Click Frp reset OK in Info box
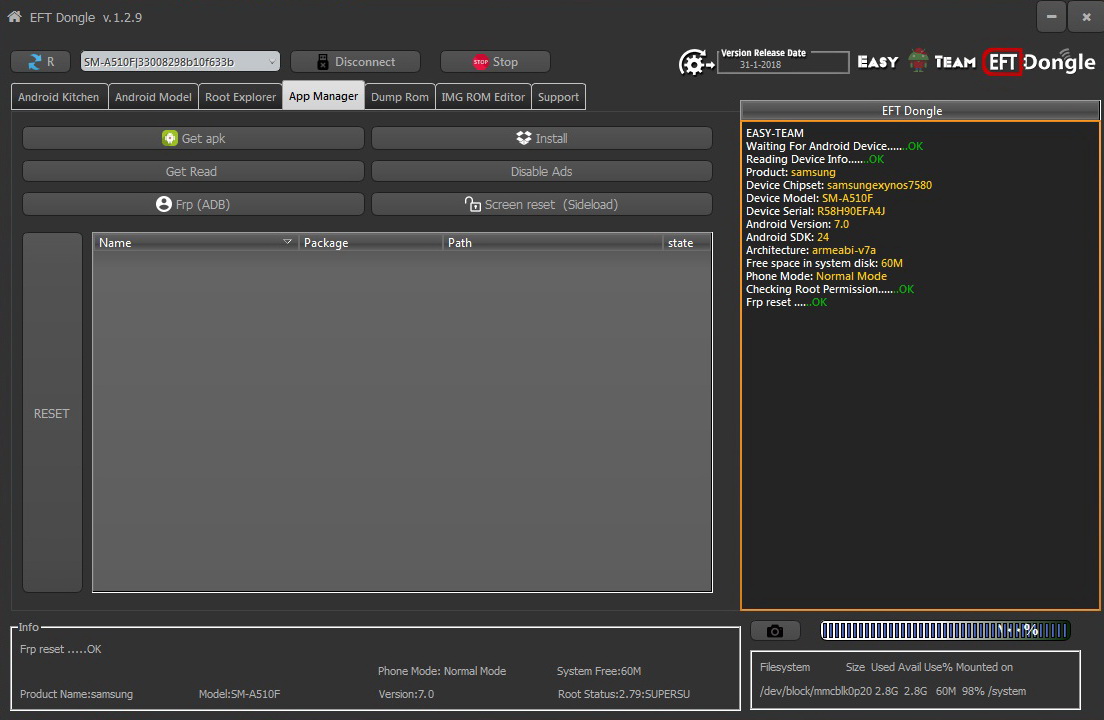 (x=61, y=649)
